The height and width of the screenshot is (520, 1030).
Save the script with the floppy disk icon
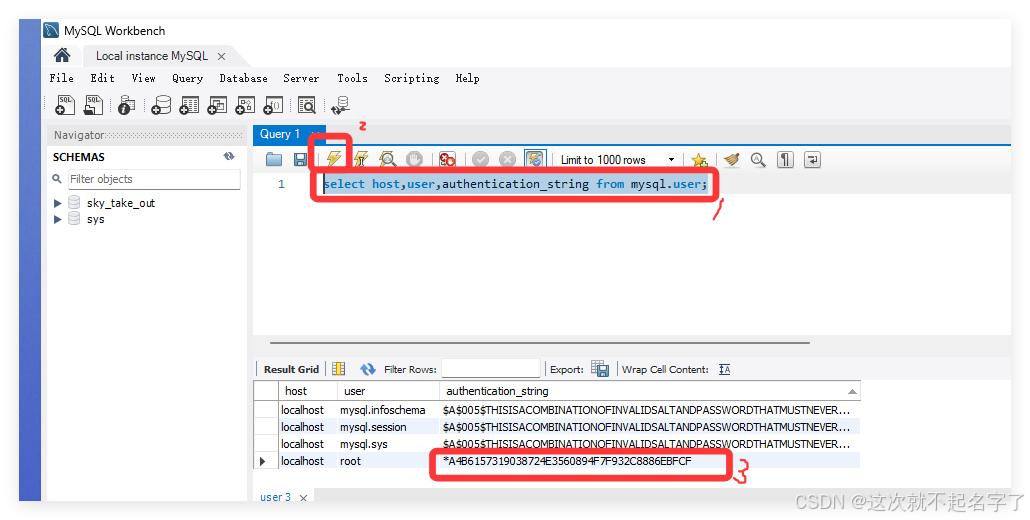pos(300,160)
